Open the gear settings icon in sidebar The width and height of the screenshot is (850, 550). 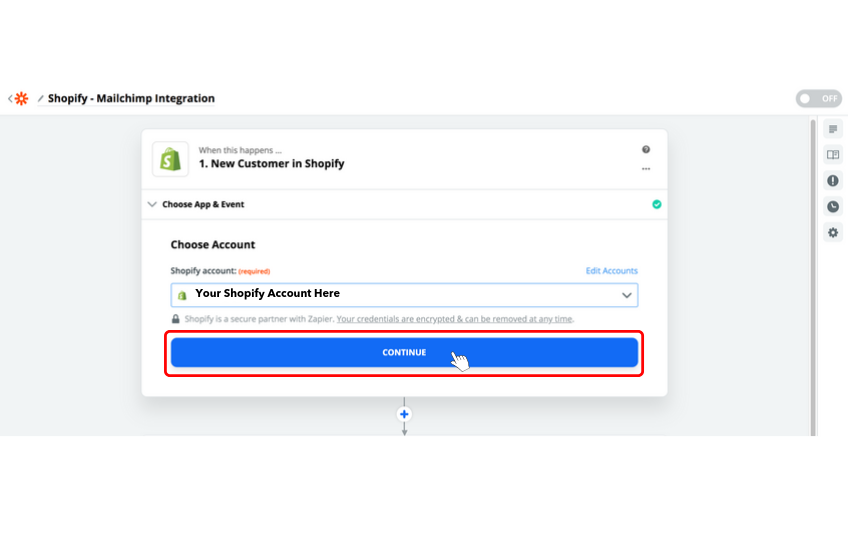[833, 232]
